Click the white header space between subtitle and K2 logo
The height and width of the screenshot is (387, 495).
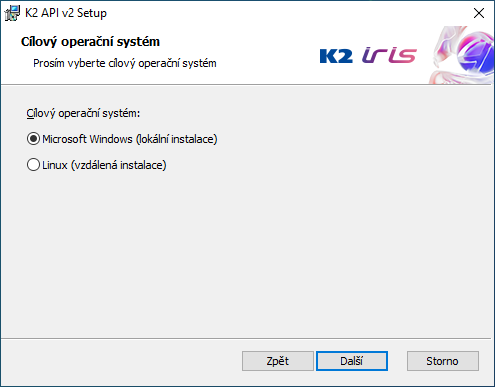pyautogui.click(x=267, y=60)
